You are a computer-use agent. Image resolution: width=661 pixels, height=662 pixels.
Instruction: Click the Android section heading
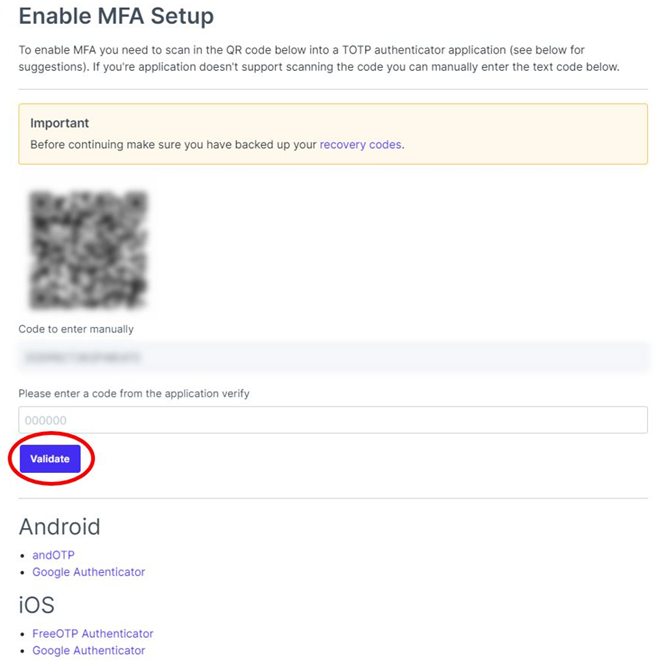click(x=60, y=526)
